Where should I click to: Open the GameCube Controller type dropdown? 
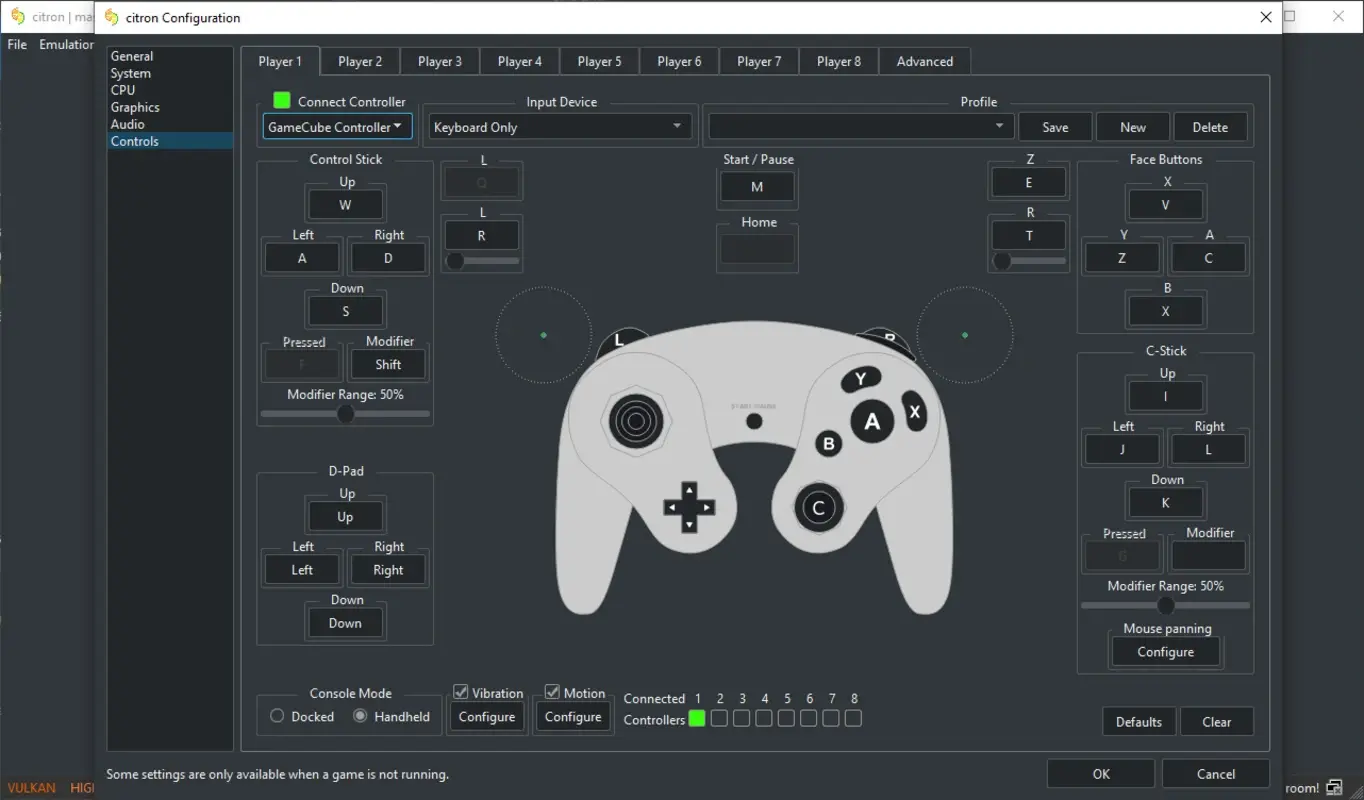336,125
